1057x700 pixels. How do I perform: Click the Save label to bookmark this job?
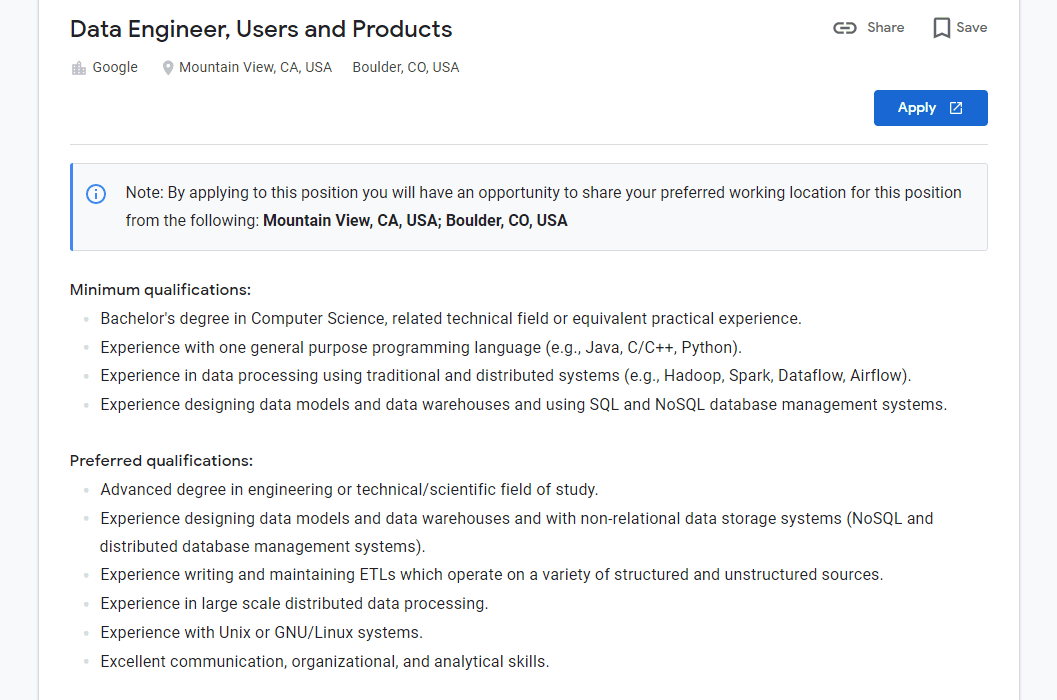tap(968, 28)
